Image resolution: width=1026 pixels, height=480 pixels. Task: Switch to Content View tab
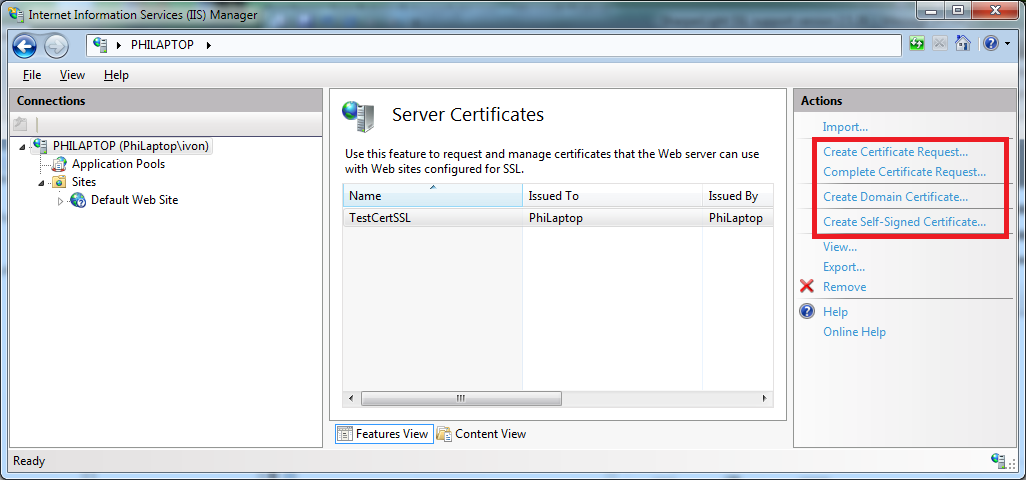pos(482,434)
